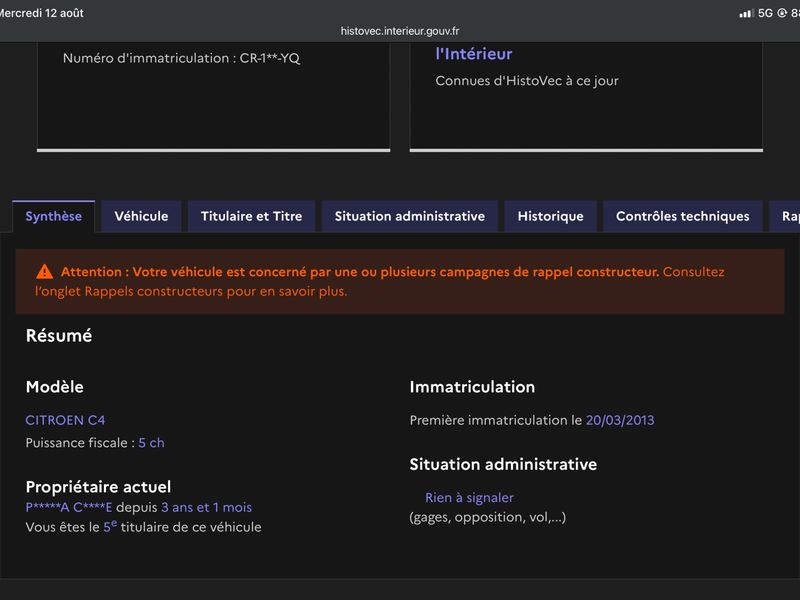The width and height of the screenshot is (800, 600).
Task: Click the Rien à signaler status
Action: [x=469, y=498]
